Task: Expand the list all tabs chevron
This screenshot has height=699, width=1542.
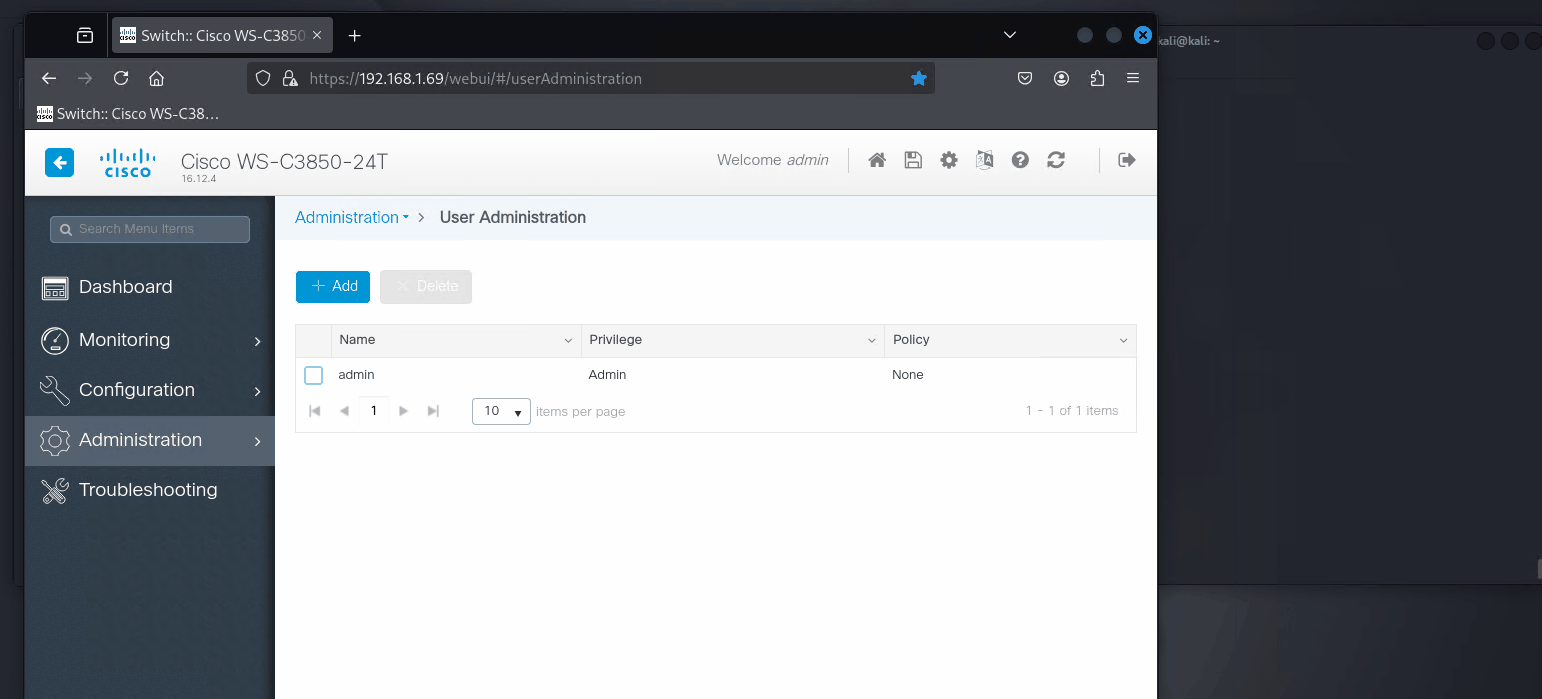Action: click(1010, 35)
